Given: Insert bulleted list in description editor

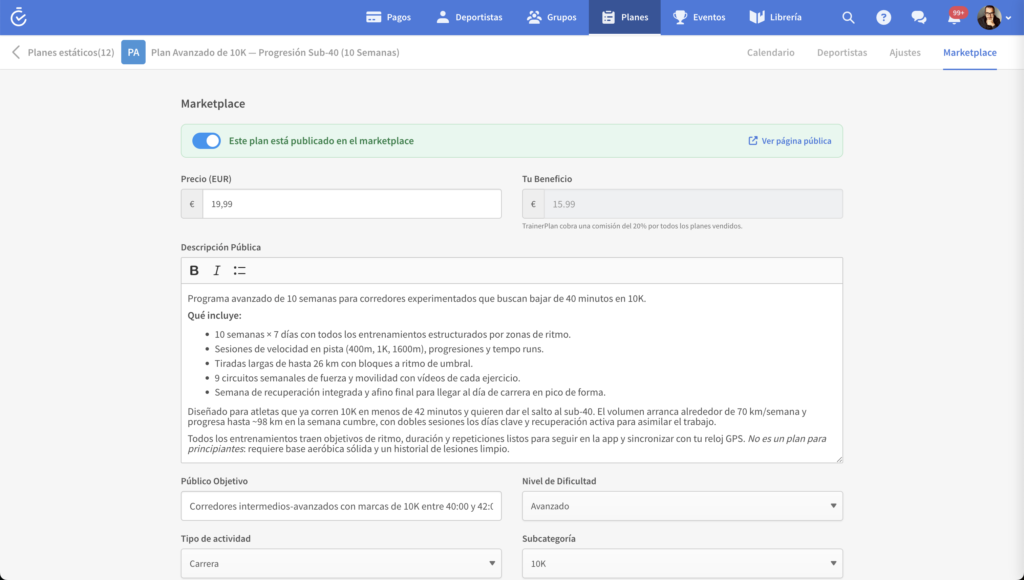Looking at the screenshot, I should tap(239, 270).
